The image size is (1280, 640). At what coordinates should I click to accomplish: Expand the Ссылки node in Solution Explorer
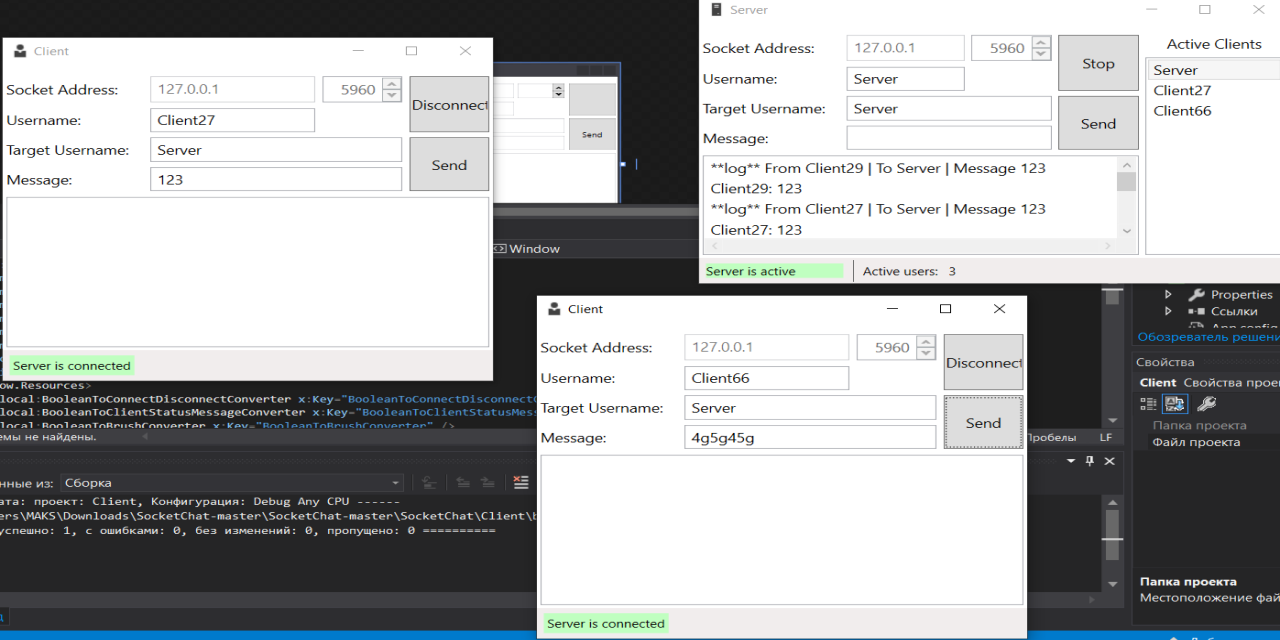point(1169,311)
